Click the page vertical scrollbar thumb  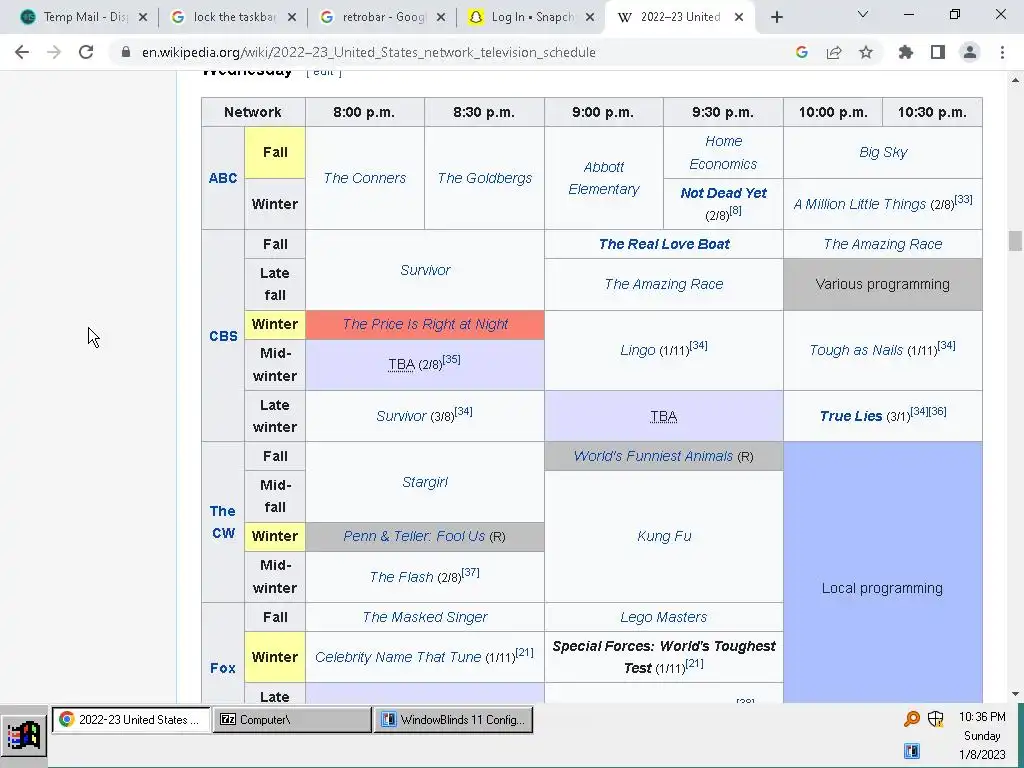(1015, 240)
